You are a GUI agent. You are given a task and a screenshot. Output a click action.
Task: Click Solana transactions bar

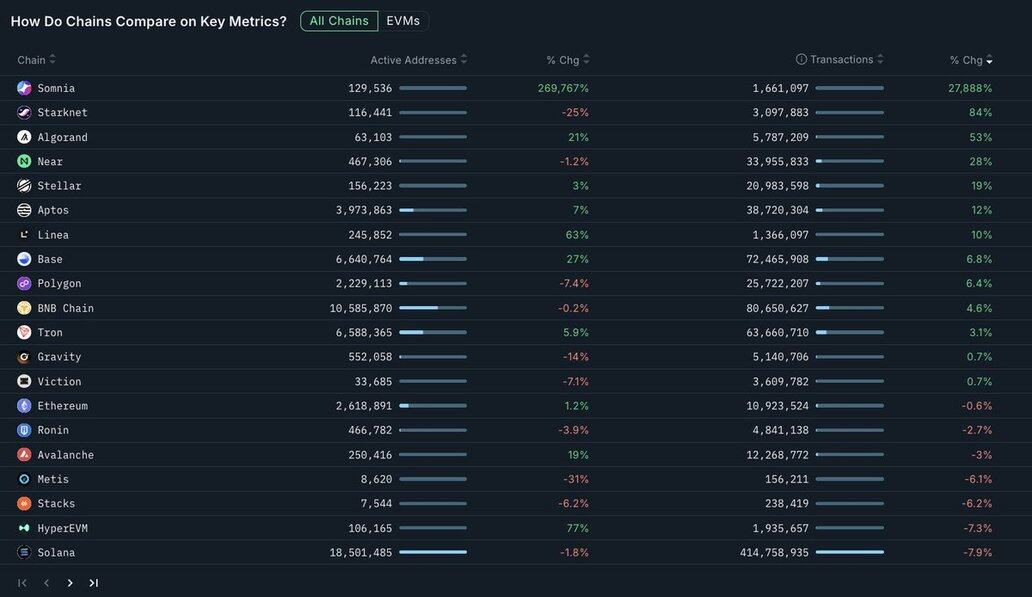(x=849, y=552)
